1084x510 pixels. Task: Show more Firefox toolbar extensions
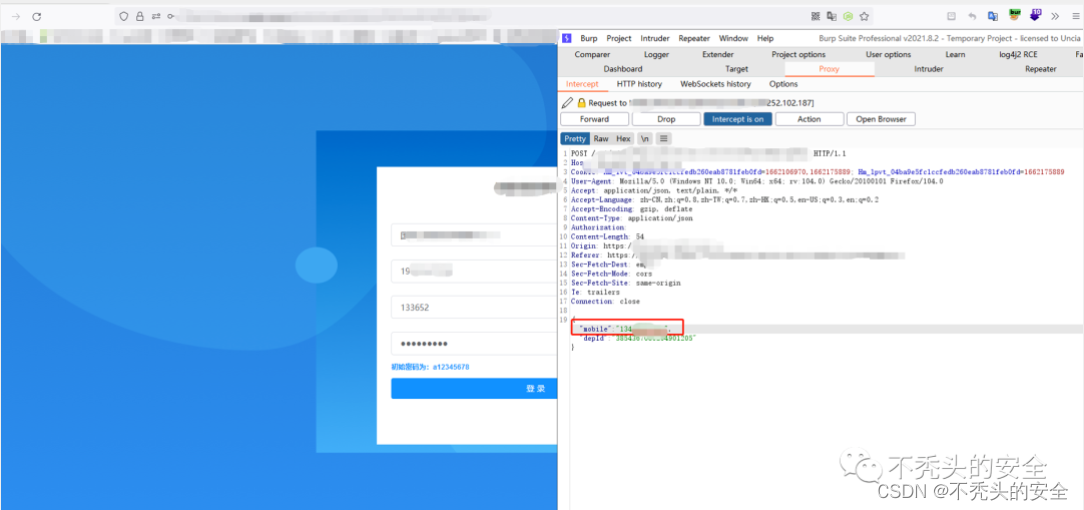[1055, 16]
